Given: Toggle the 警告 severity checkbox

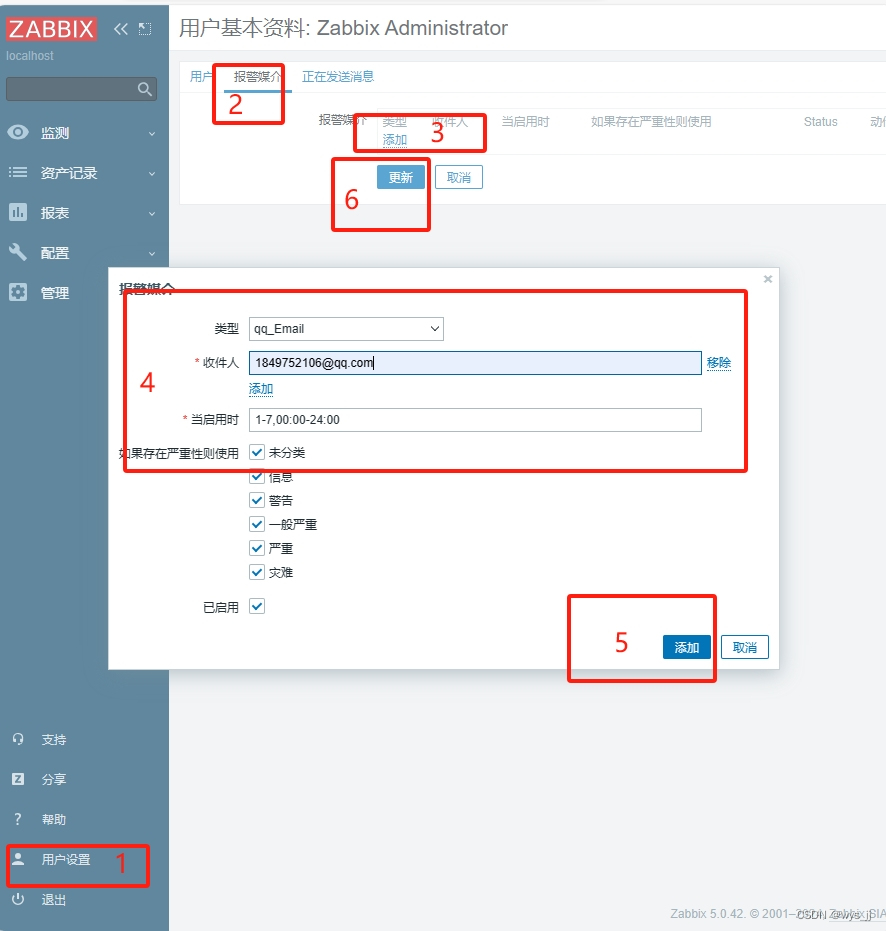Looking at the screenshot, I should pyautogui.click(x=257, y=500).
